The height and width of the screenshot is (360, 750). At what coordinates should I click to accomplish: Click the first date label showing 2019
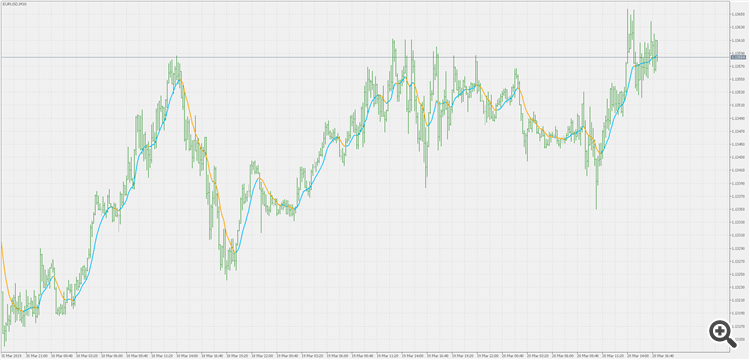(x=12, y=356)
